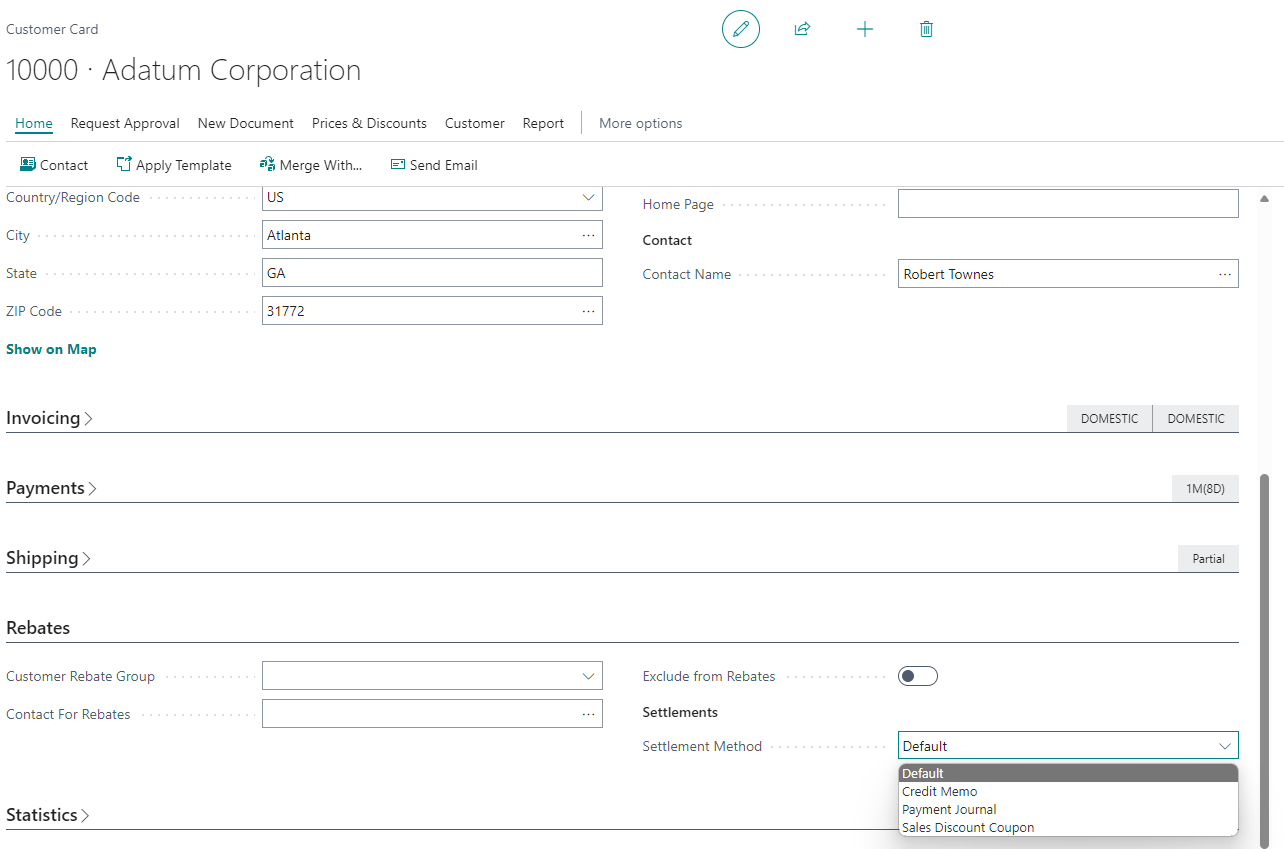
Task: Click the City field showing Atlanta
Action: [432, 235]
